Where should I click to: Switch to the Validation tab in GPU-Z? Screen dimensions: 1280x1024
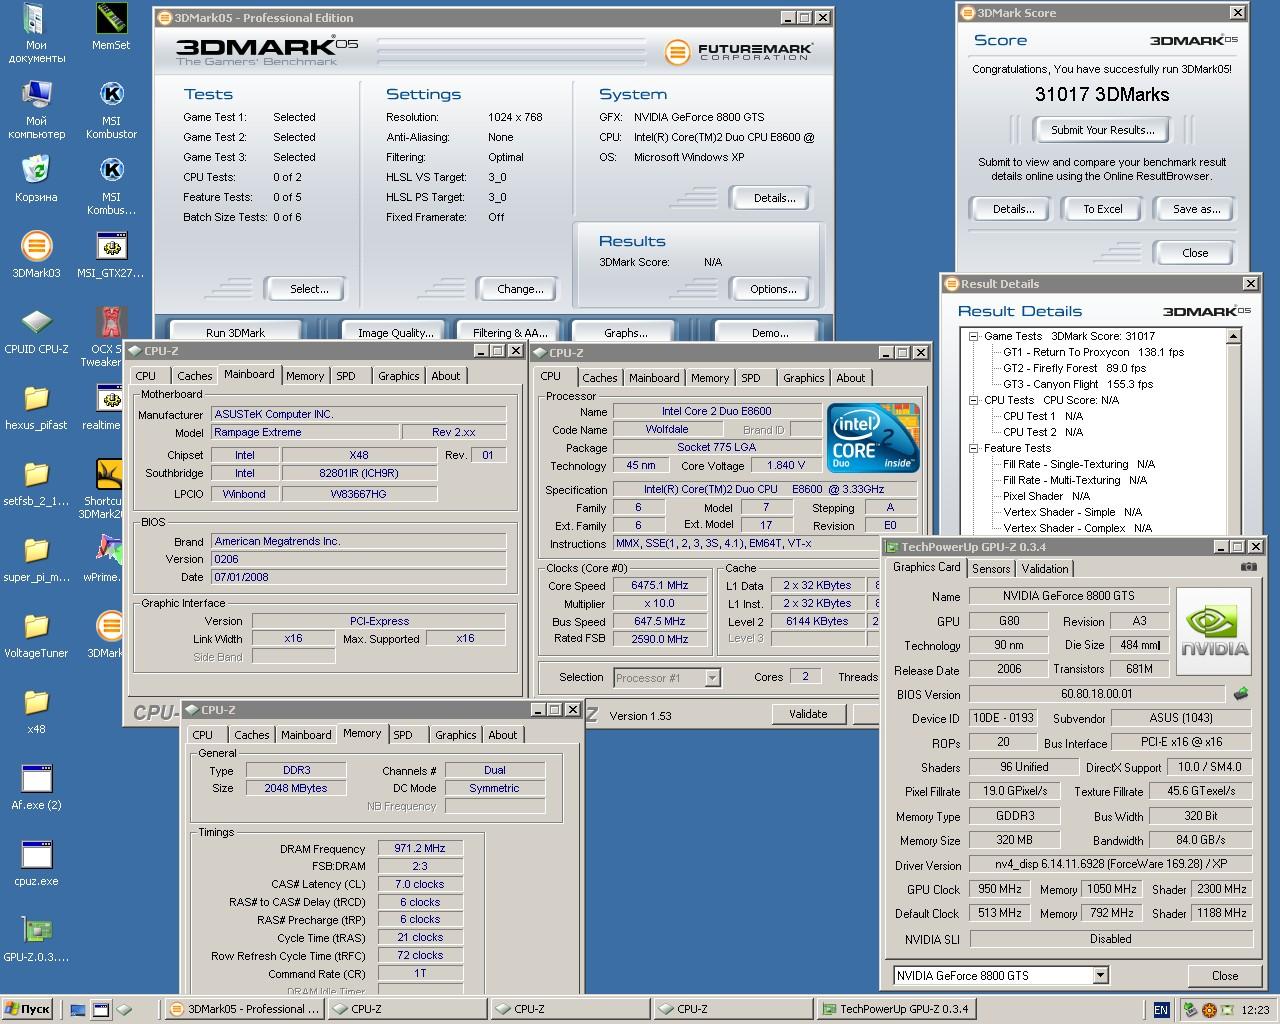(1045, 568)
